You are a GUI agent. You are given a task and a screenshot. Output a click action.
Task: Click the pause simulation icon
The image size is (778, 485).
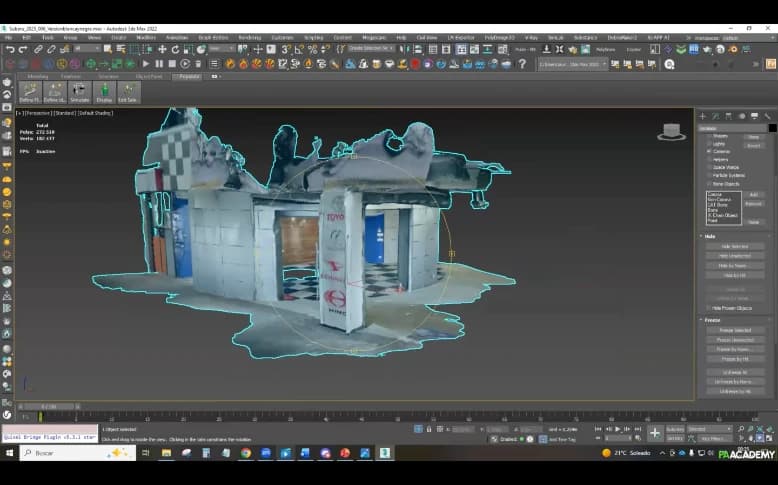[159, 64]
